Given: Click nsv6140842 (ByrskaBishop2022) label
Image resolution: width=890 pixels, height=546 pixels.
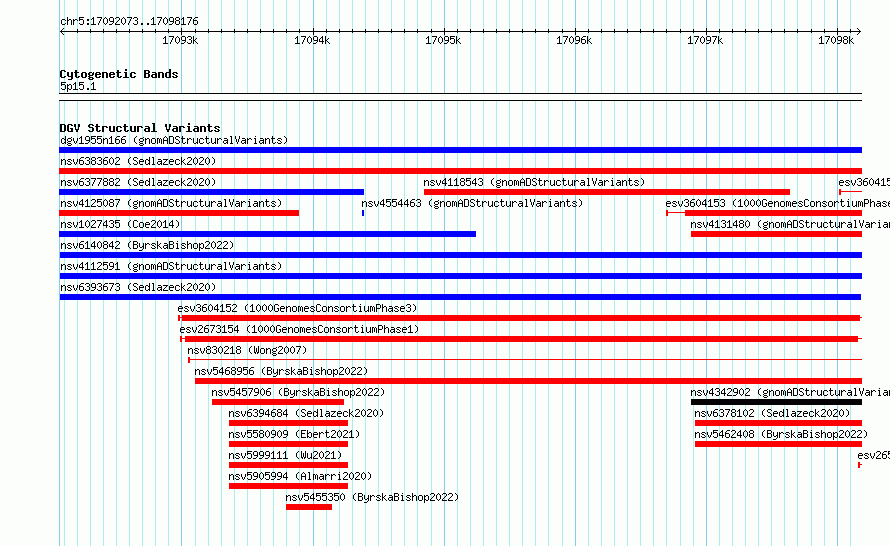Looking at the screenshot, I should pyautogui.click(x=147, y=245).
